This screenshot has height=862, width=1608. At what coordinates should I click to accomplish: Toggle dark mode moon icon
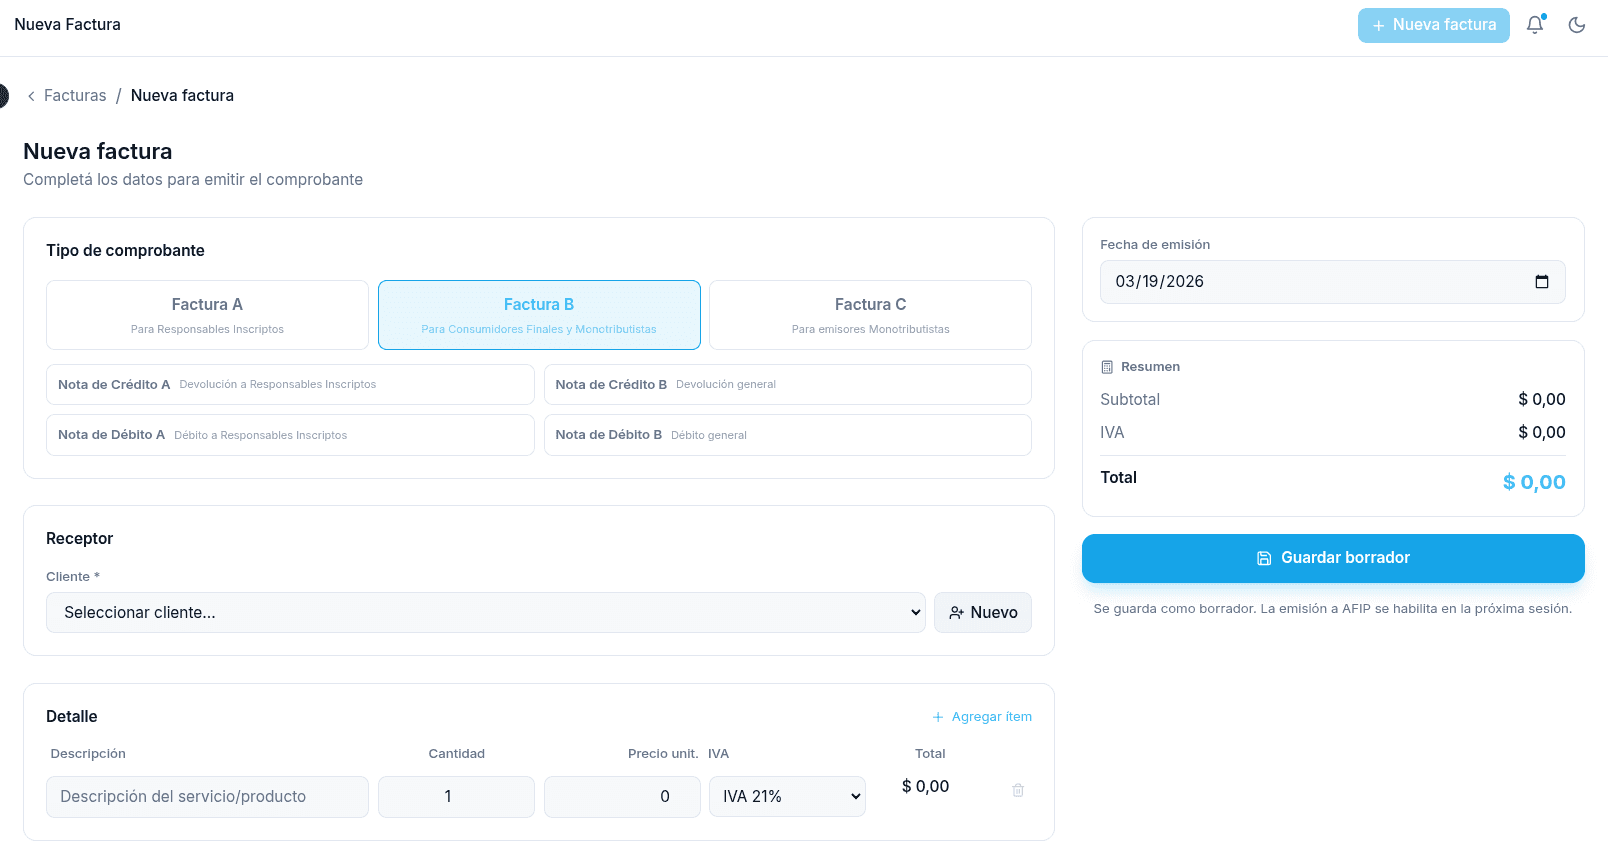[1577, 25]
